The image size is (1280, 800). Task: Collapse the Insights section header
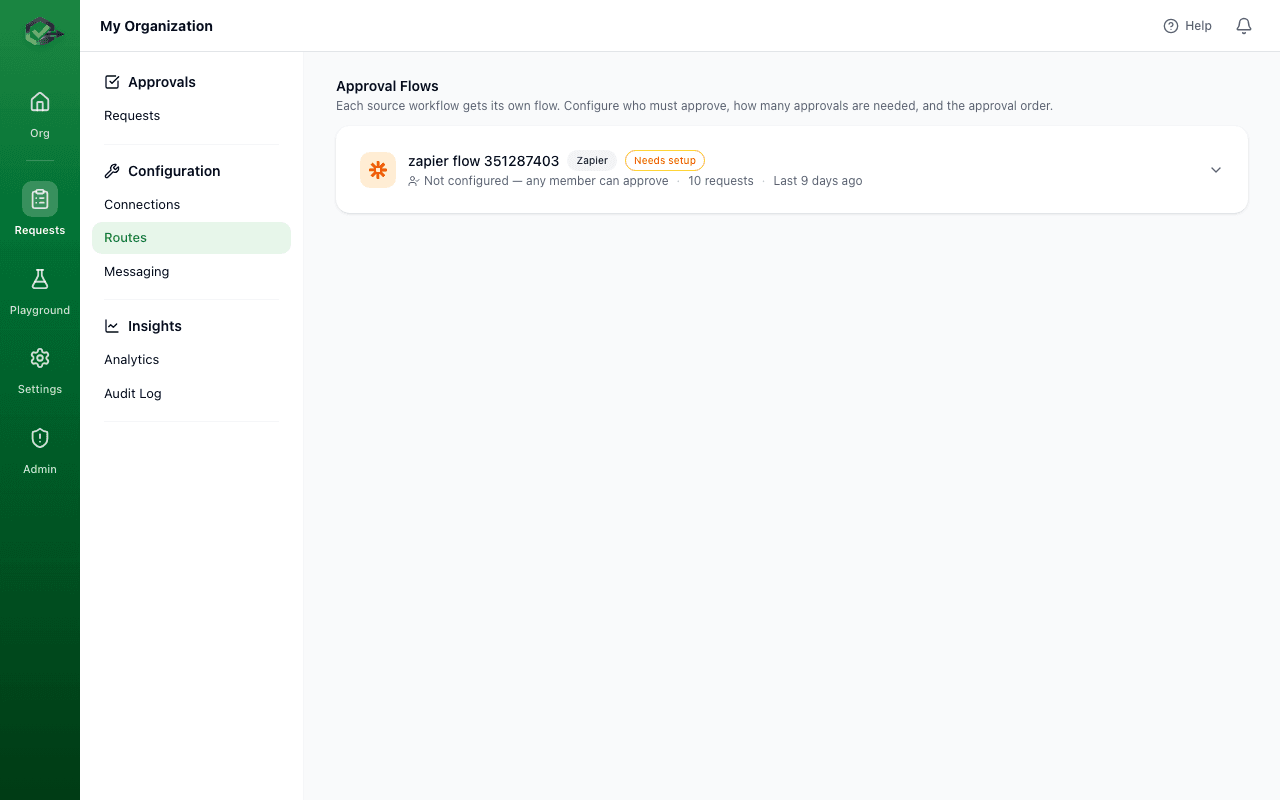pyautogui.click(x=155, y=325)
